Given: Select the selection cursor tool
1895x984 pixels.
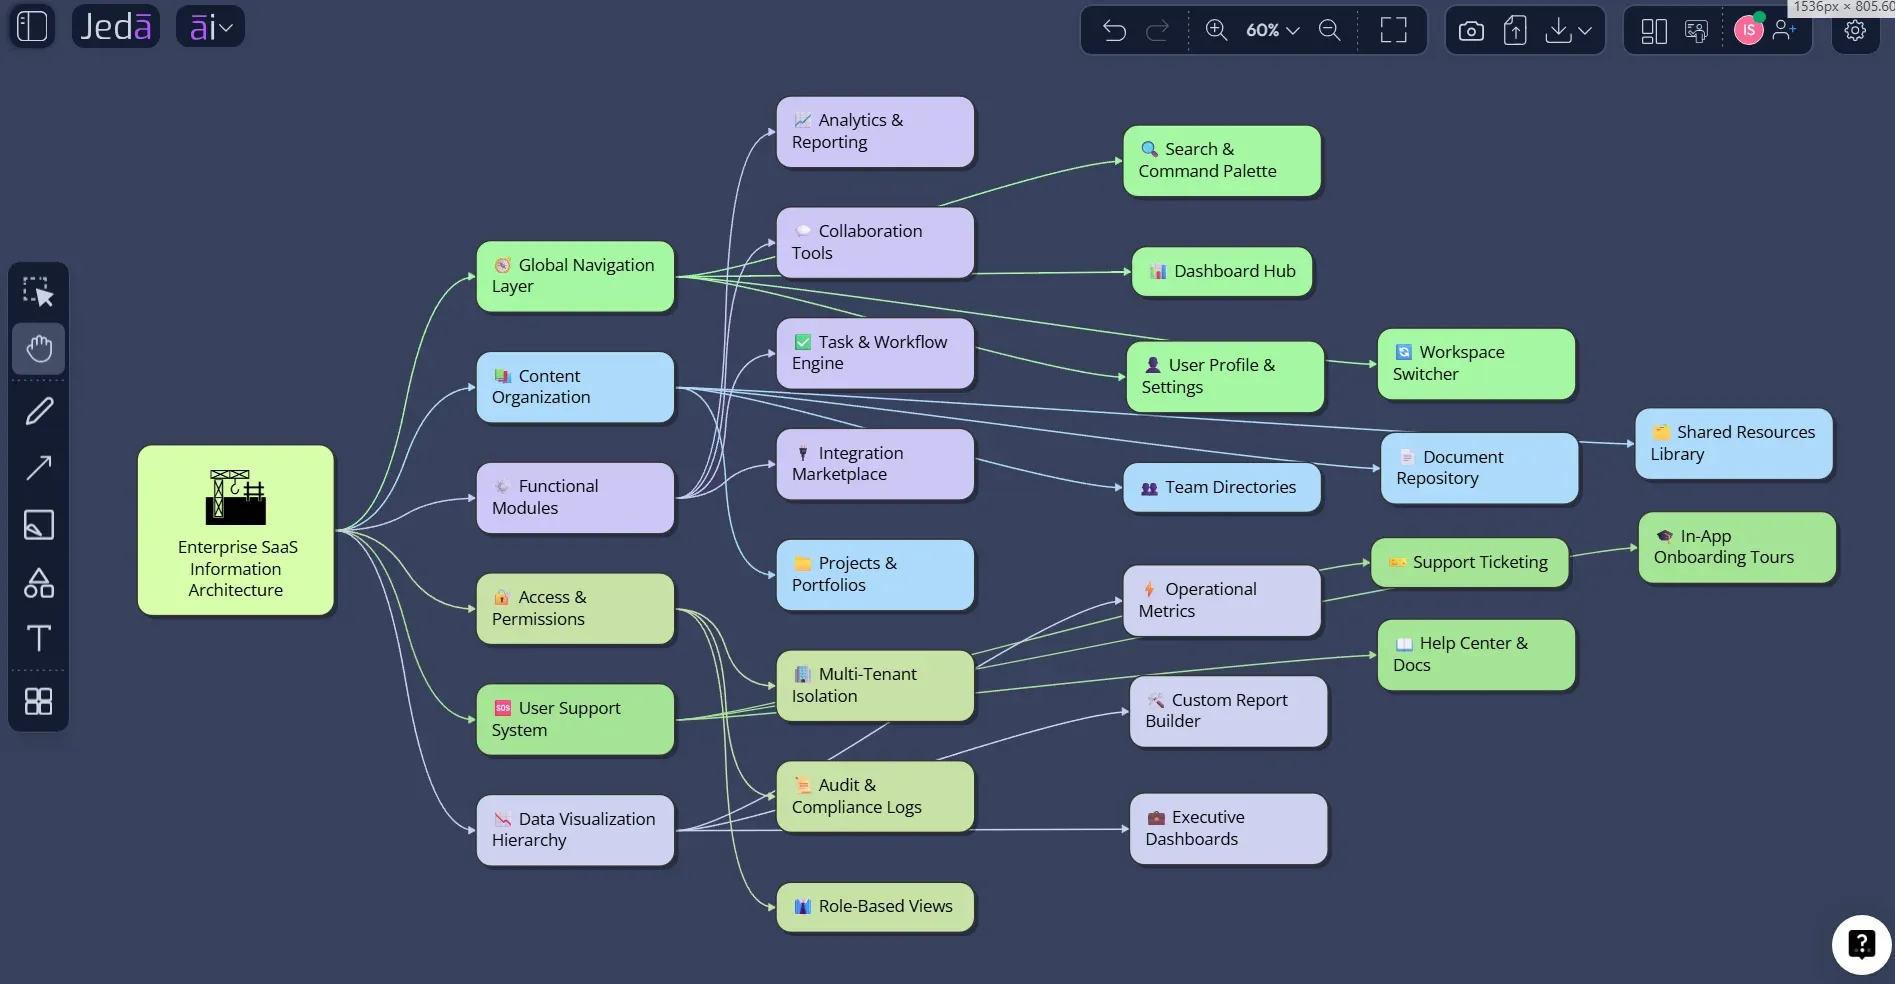Looking at the screenshot, I should pyautogui.click(x=38, y=291).
